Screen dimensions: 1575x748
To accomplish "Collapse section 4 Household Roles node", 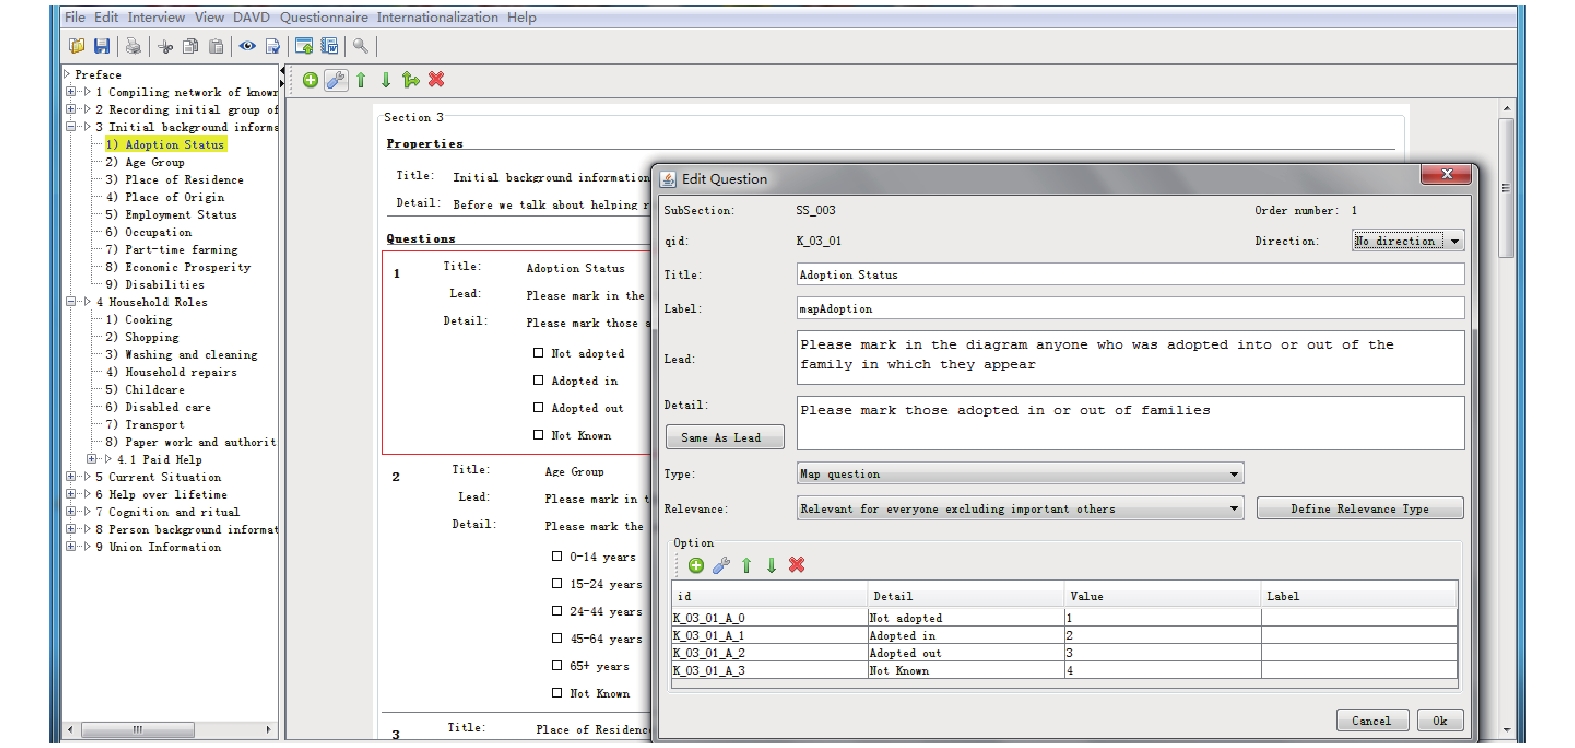I will tap(71, 301).
